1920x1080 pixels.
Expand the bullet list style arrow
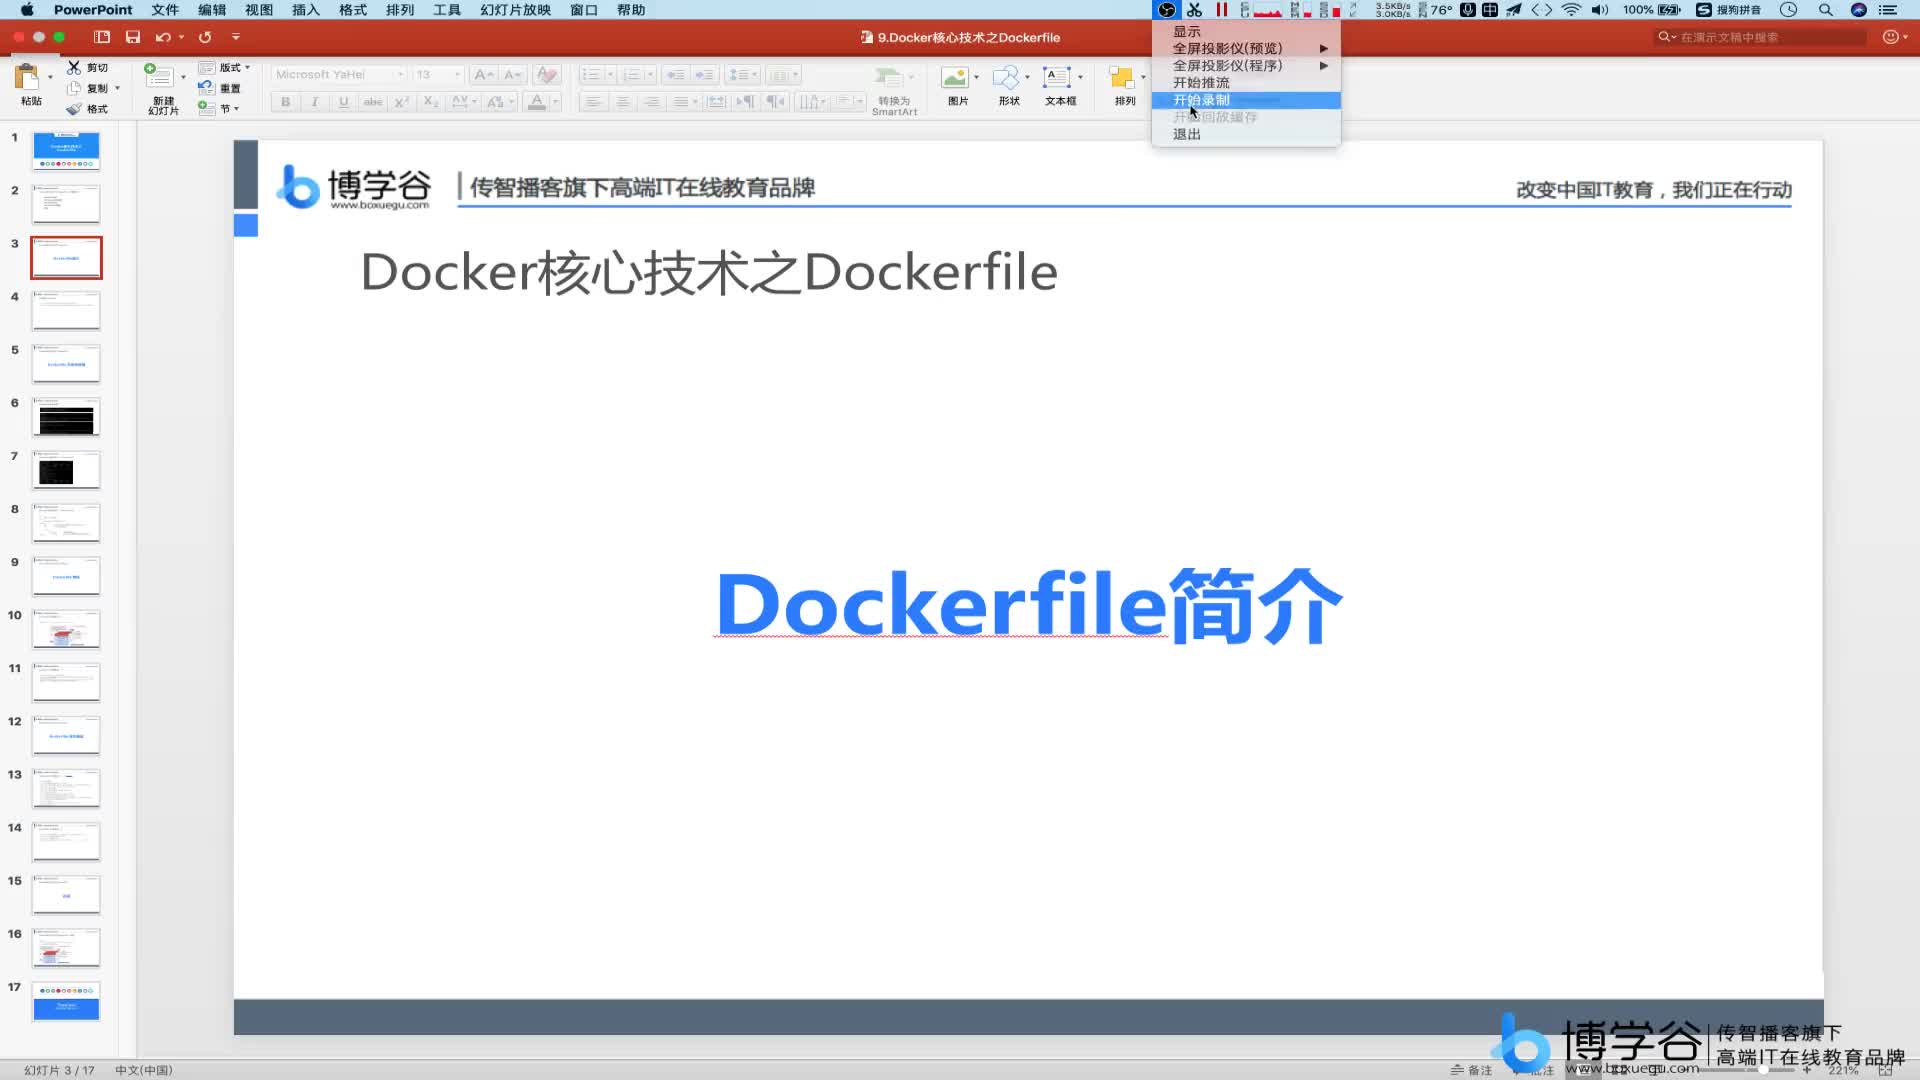coord(610,75)
